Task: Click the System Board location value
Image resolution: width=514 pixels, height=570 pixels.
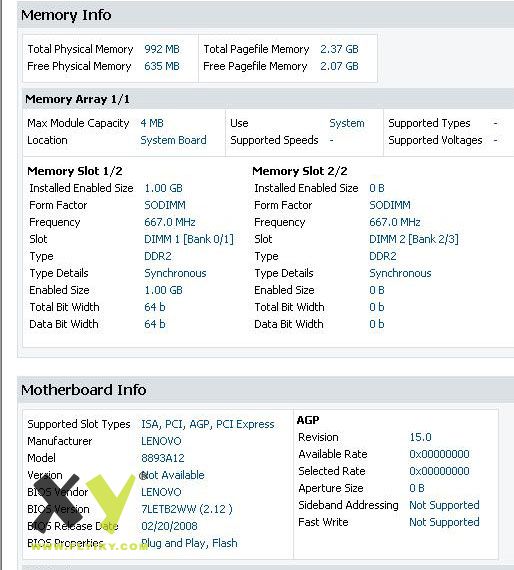Action: 173,140
